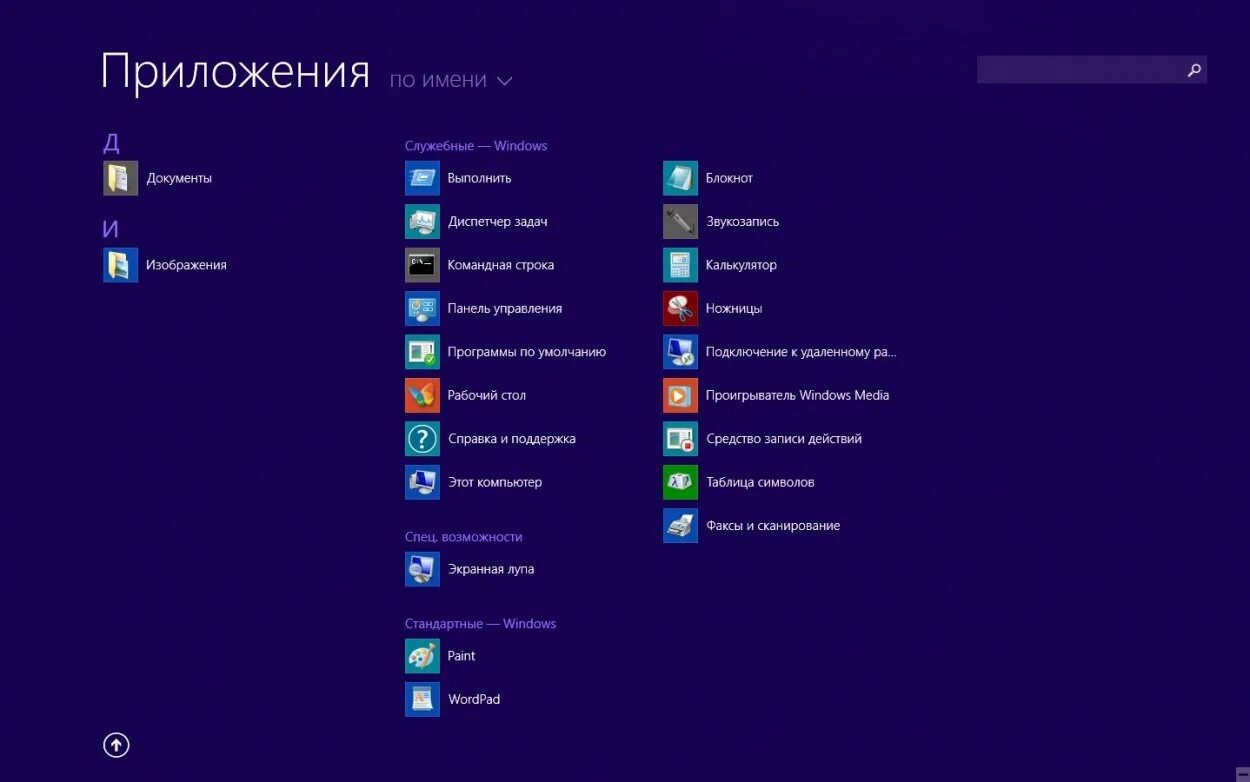
Task: Open the Подключение к удаленному рабочему столу icon
Action: point(680,352)
